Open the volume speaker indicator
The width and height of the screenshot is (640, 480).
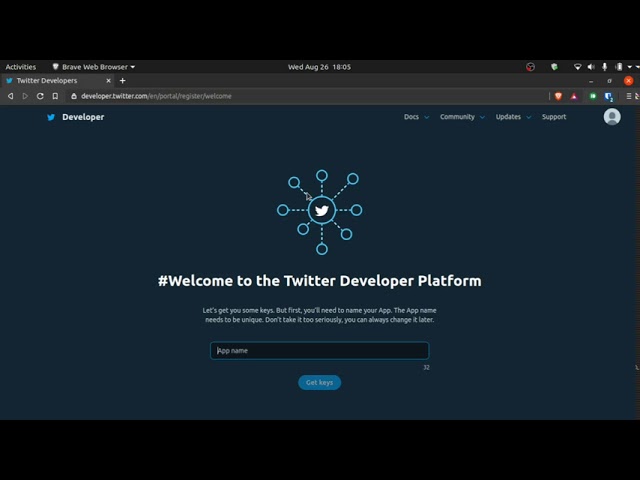point(591,67)
